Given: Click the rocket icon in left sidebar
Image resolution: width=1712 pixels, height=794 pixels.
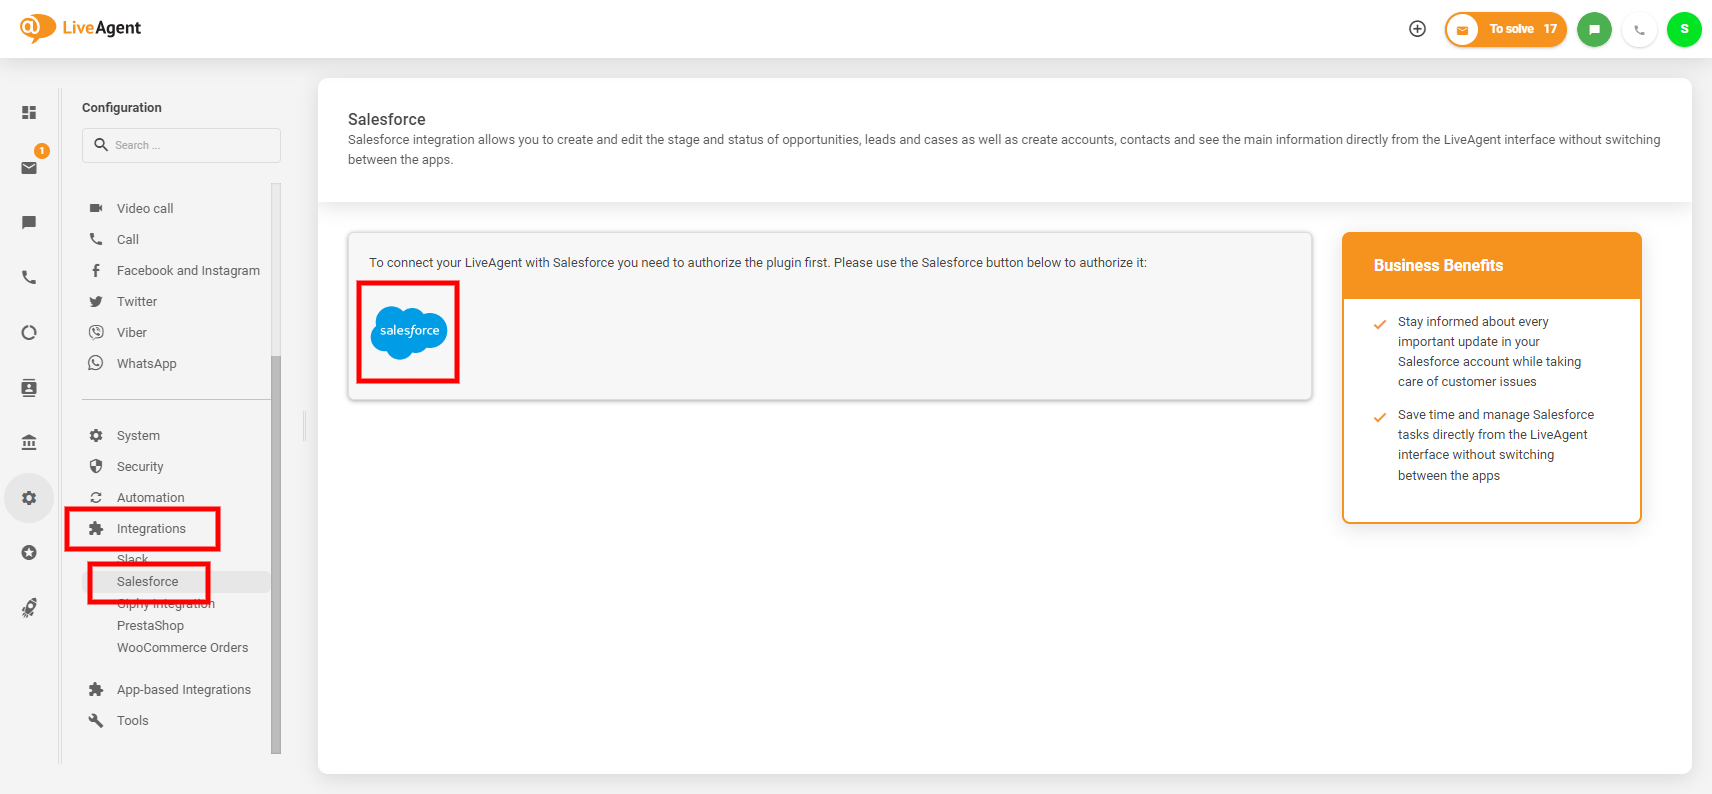Looking at the screenshot, I should (x=29, y=608).
